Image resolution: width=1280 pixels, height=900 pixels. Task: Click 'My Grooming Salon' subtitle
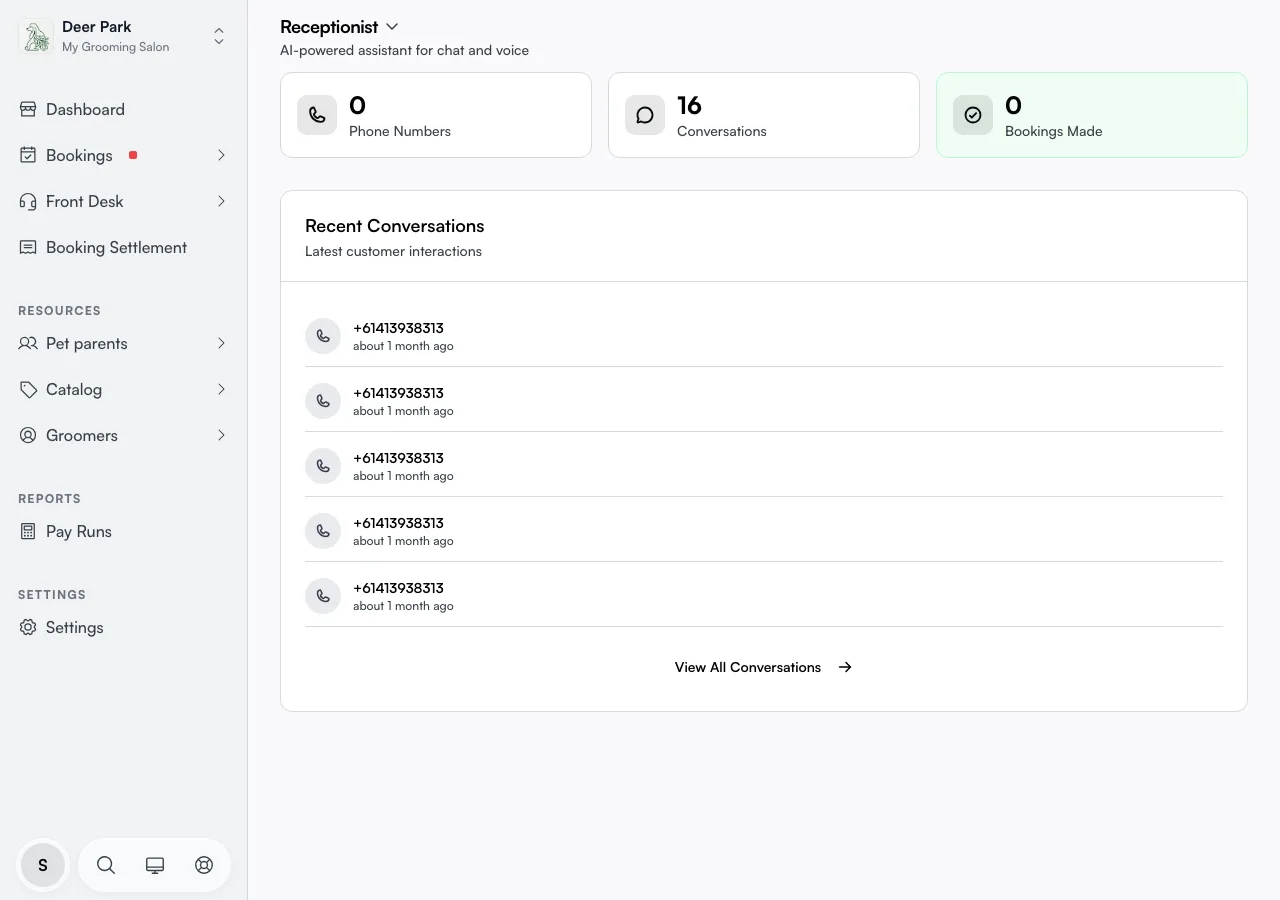click(x=116, y=47)
